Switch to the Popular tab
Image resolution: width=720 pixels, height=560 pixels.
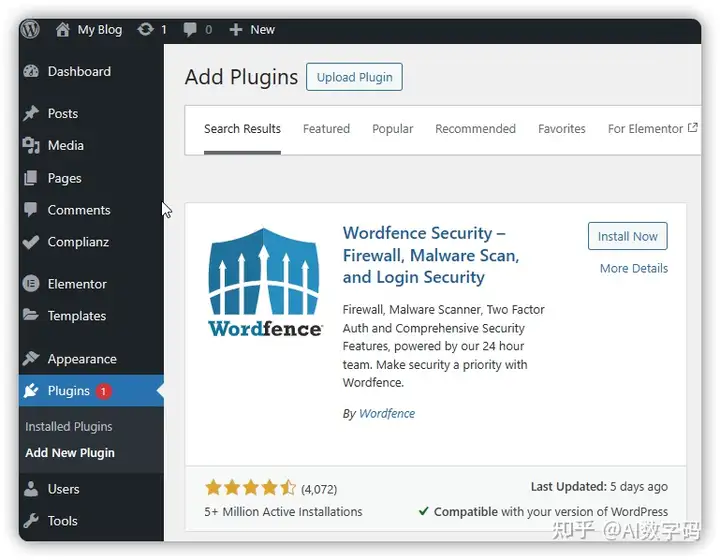click(393, 129)
